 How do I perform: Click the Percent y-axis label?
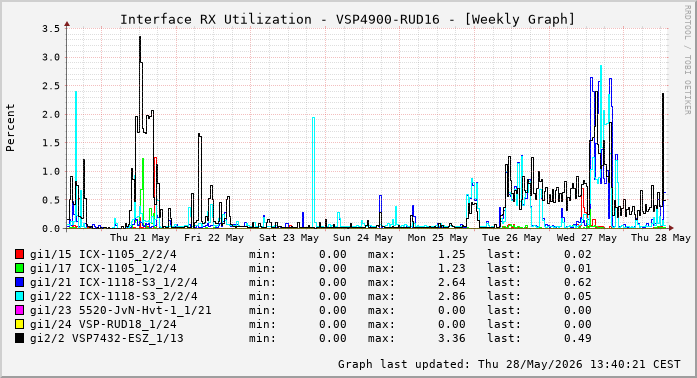[10, 128]
